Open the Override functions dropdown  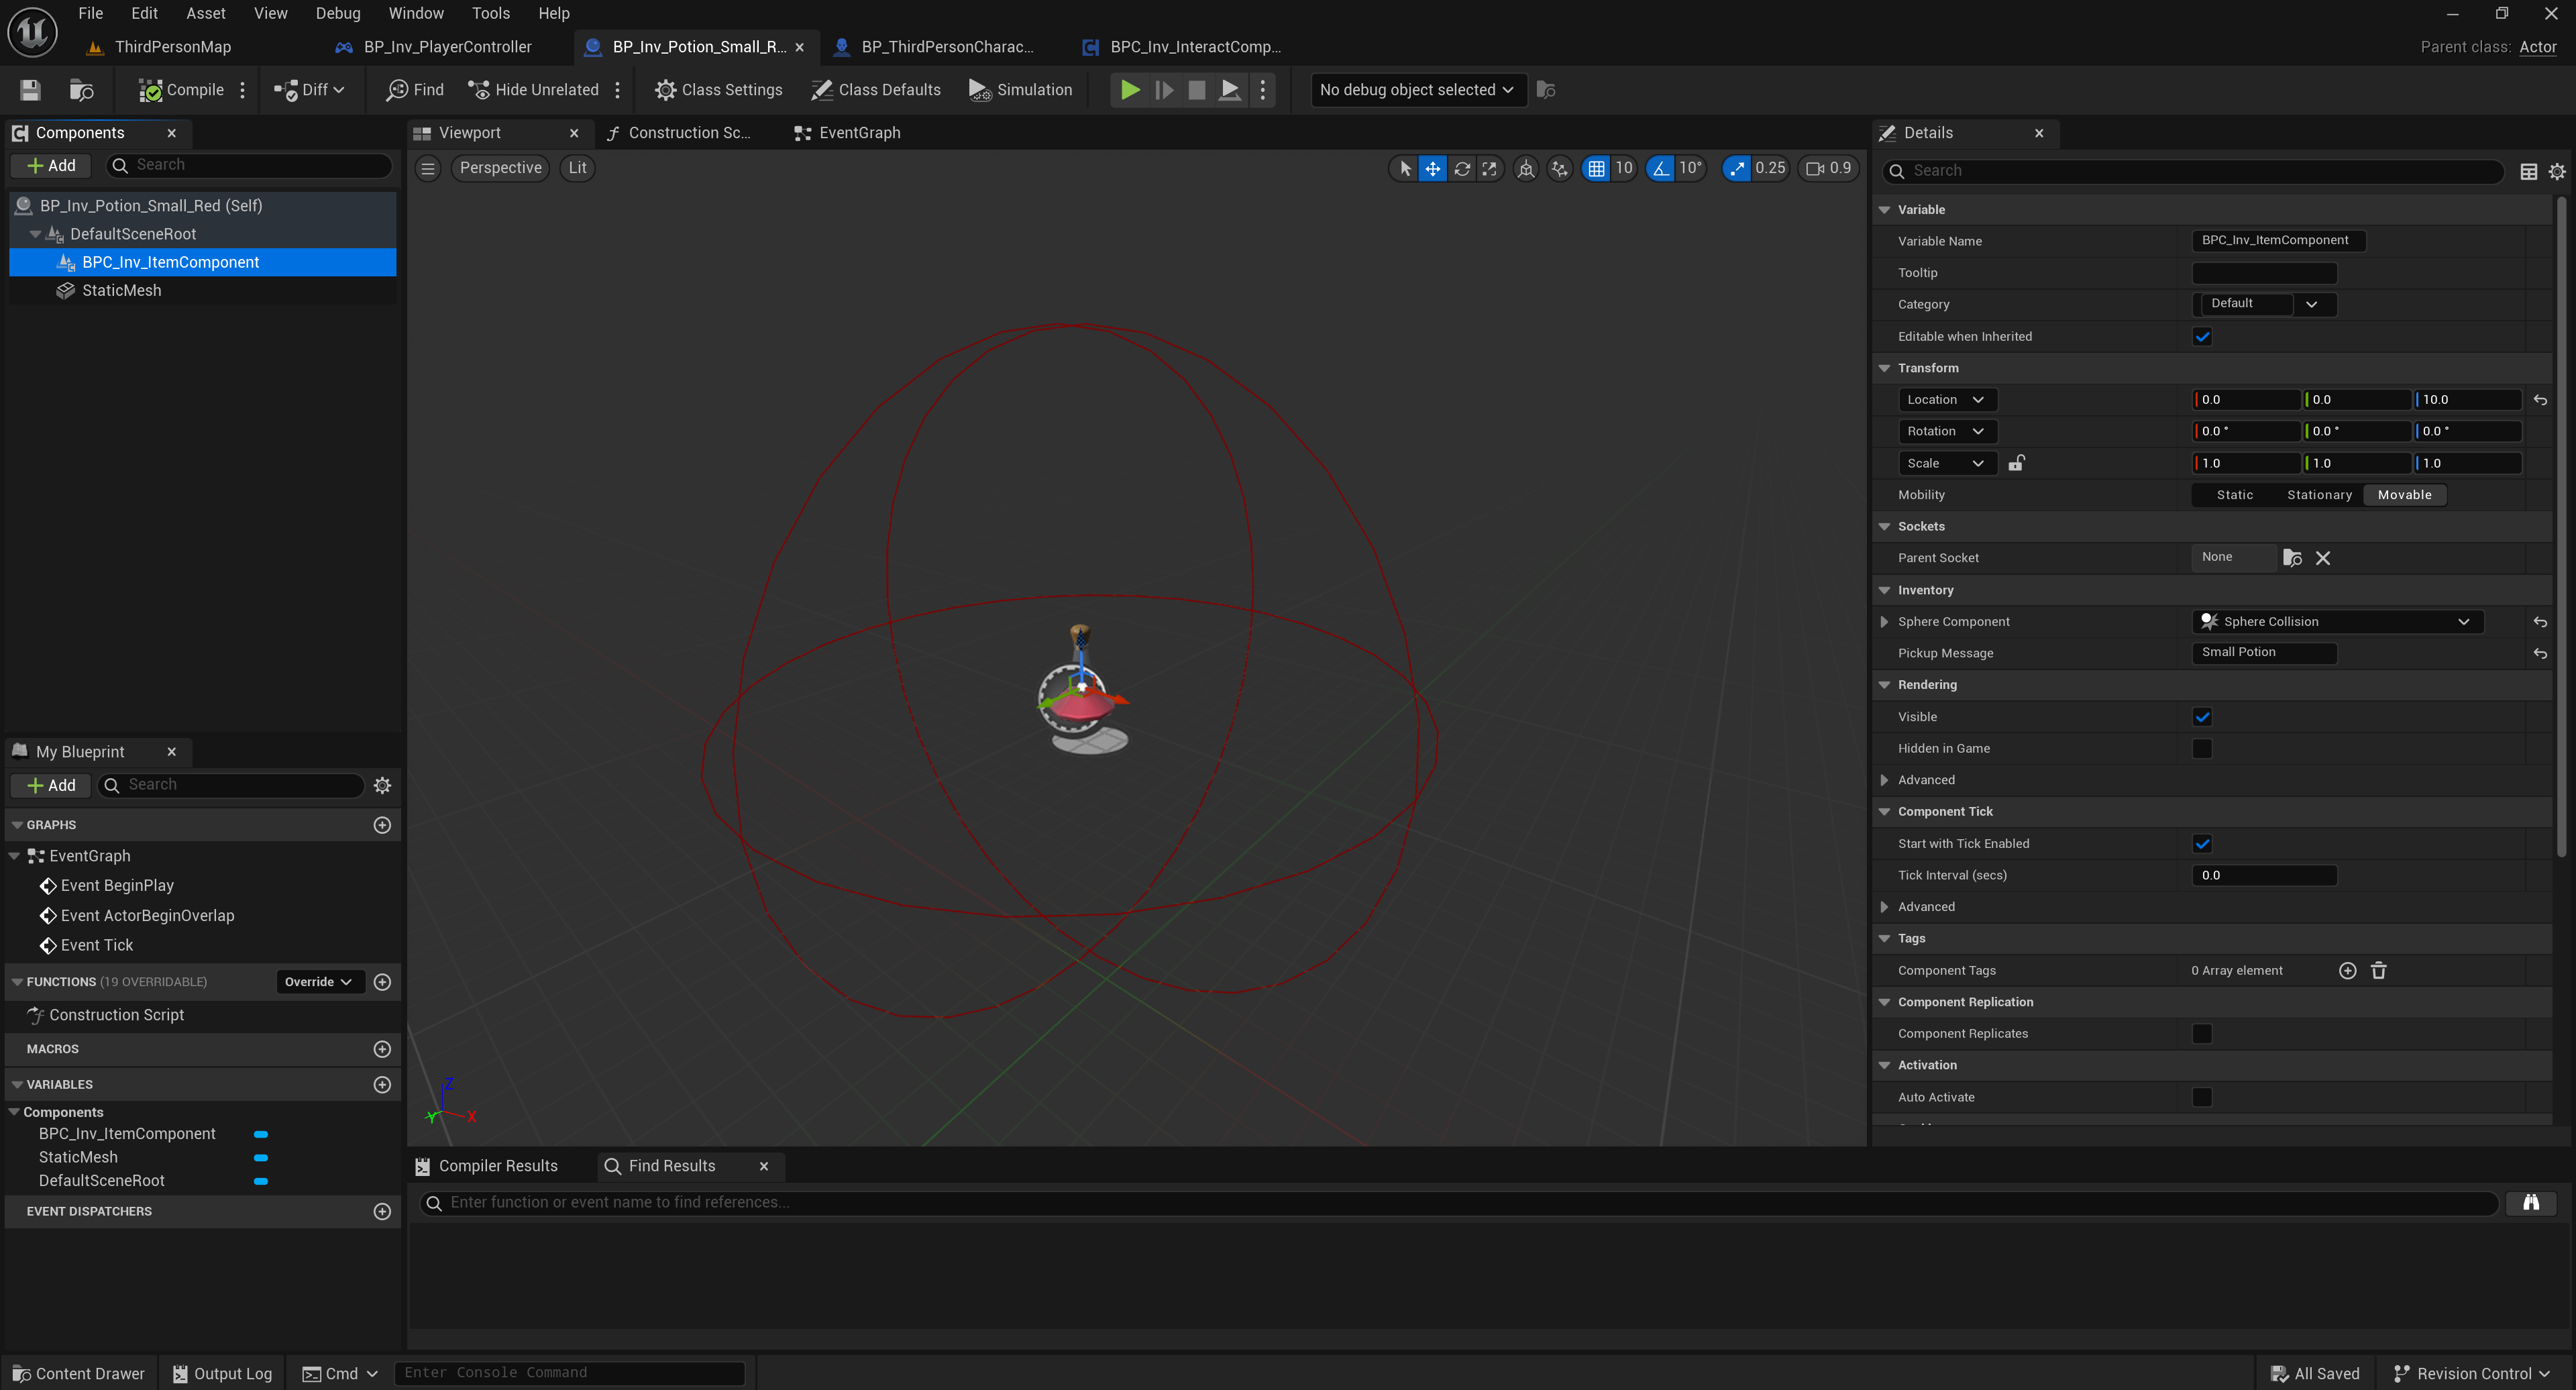tap(318, 982)
